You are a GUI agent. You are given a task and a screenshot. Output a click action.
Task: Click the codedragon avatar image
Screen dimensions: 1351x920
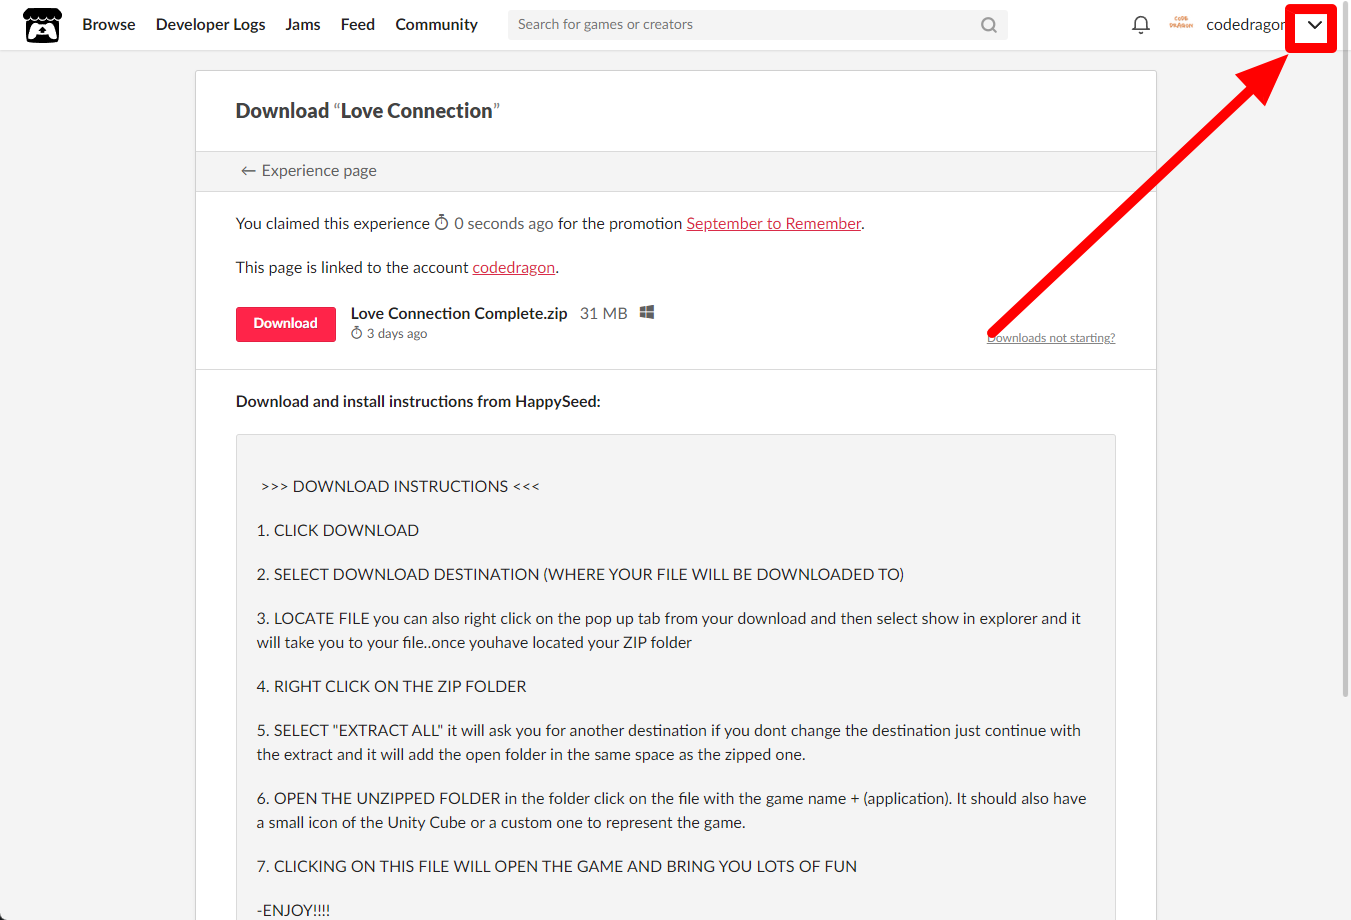tap(1181, 24)
